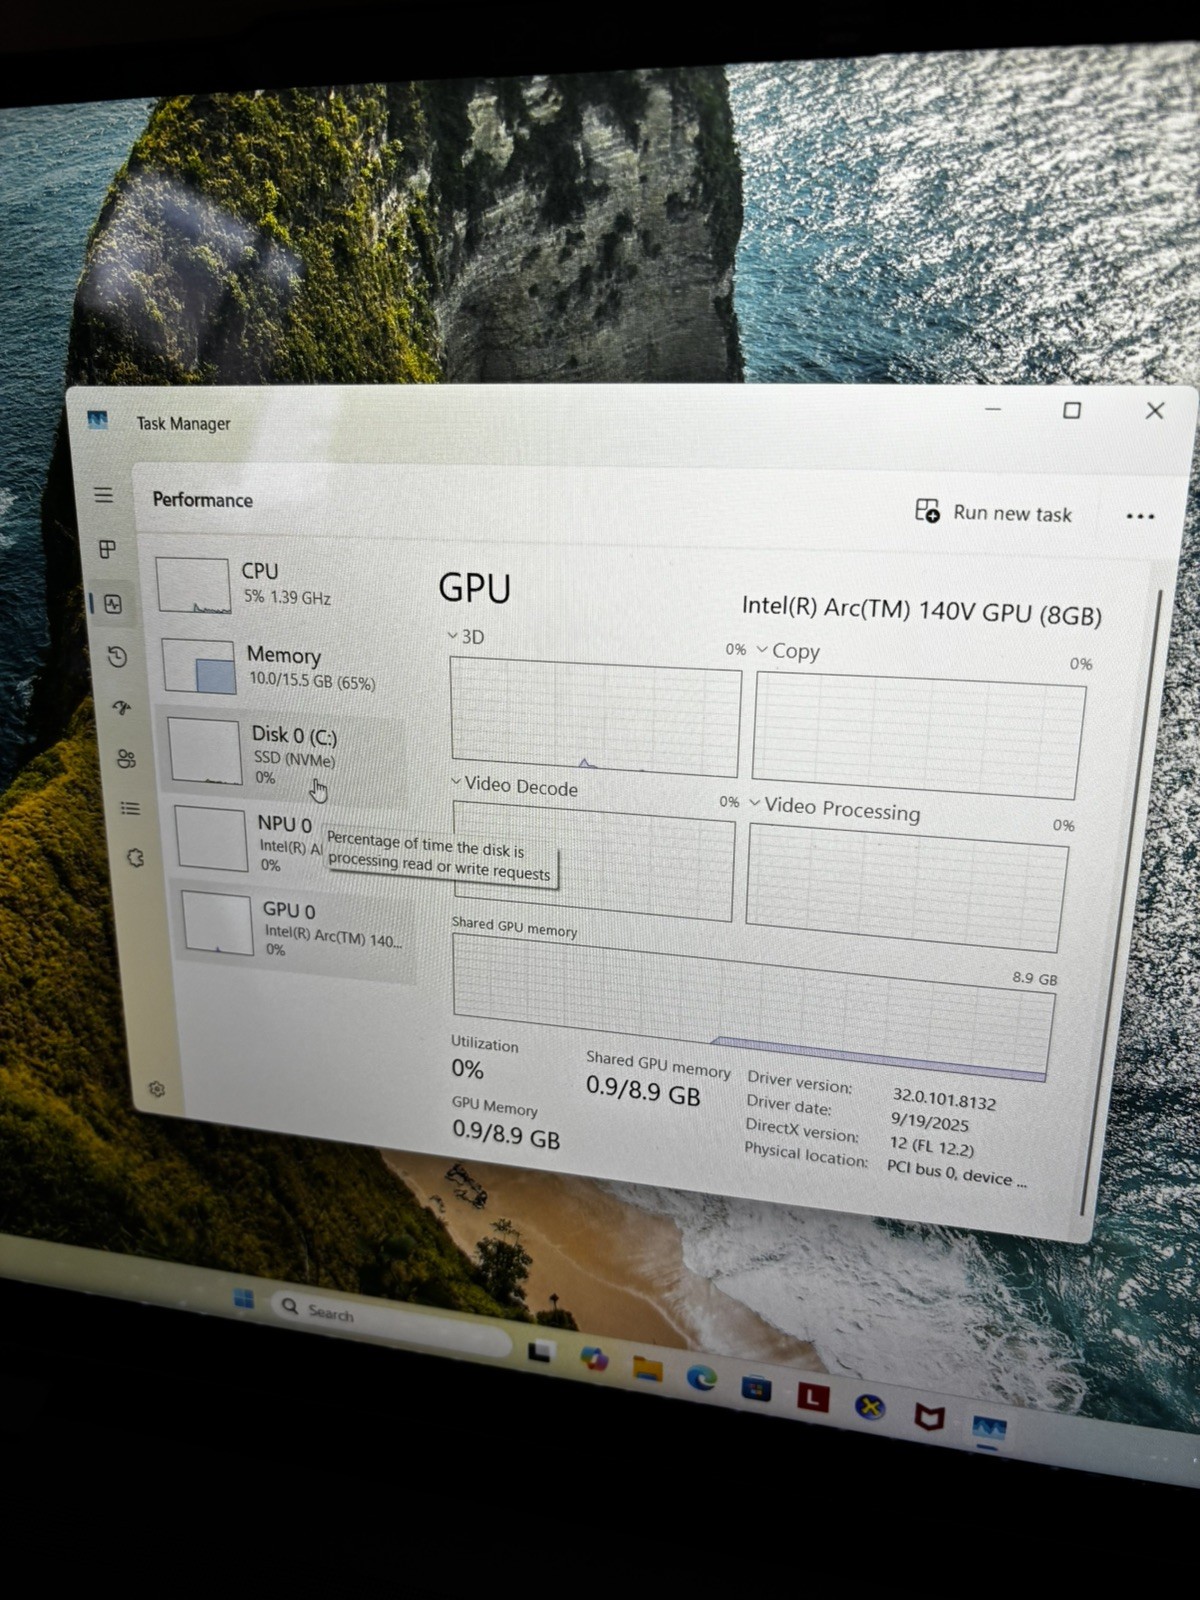The image size is (1200, 1600).
Task: Expand the 3D engine dropdown
Action: click(x=452, y=636)
